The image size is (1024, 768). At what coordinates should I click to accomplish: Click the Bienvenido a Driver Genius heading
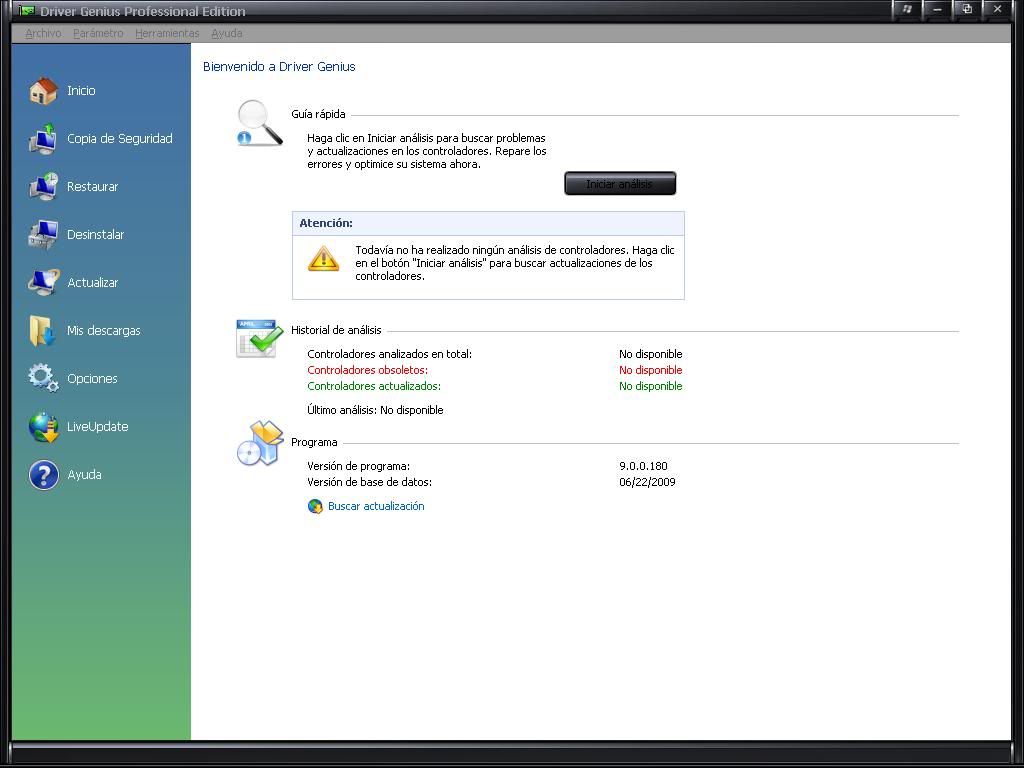point(279,67)
